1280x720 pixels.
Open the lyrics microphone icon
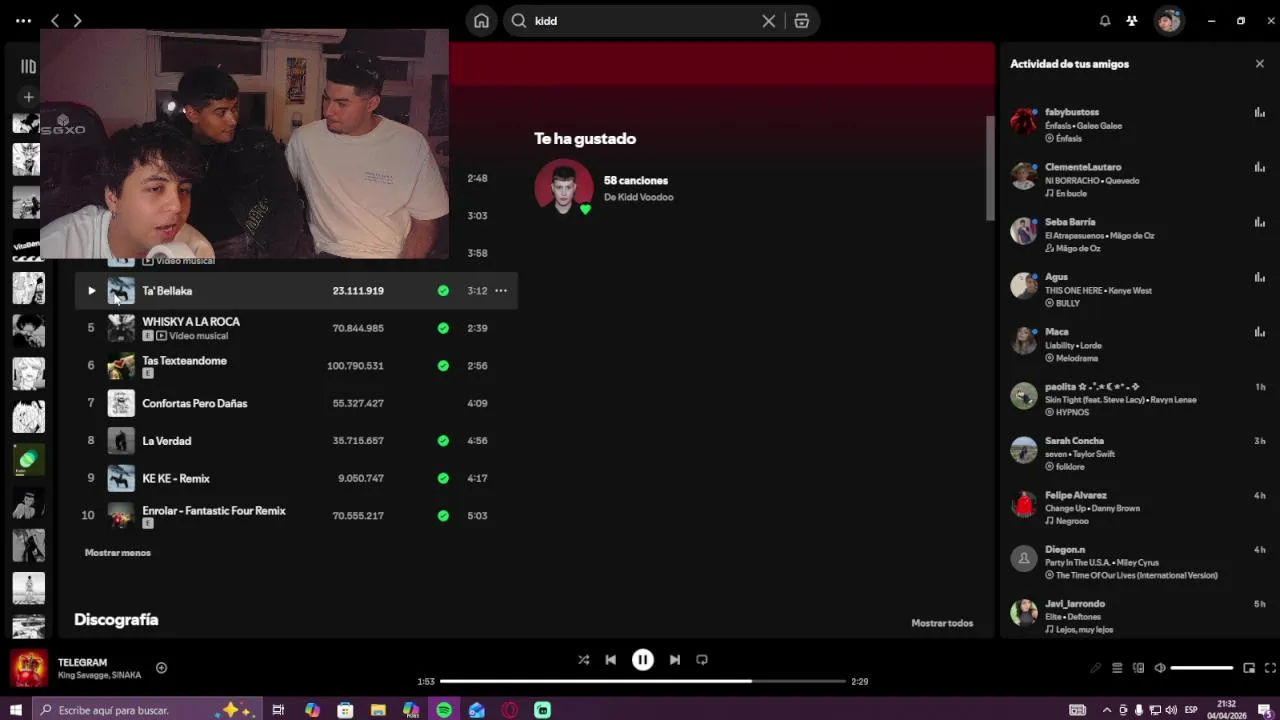point(1096,668)
